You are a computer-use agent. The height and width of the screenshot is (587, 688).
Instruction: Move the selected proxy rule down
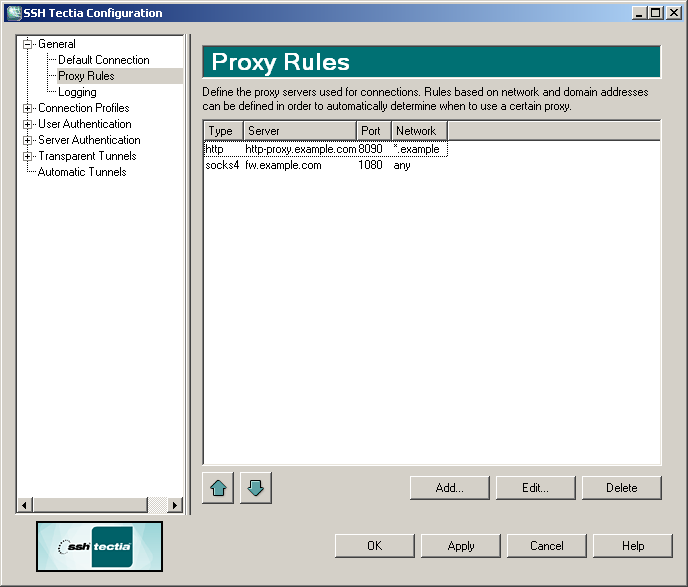click(x=256, y=488)
